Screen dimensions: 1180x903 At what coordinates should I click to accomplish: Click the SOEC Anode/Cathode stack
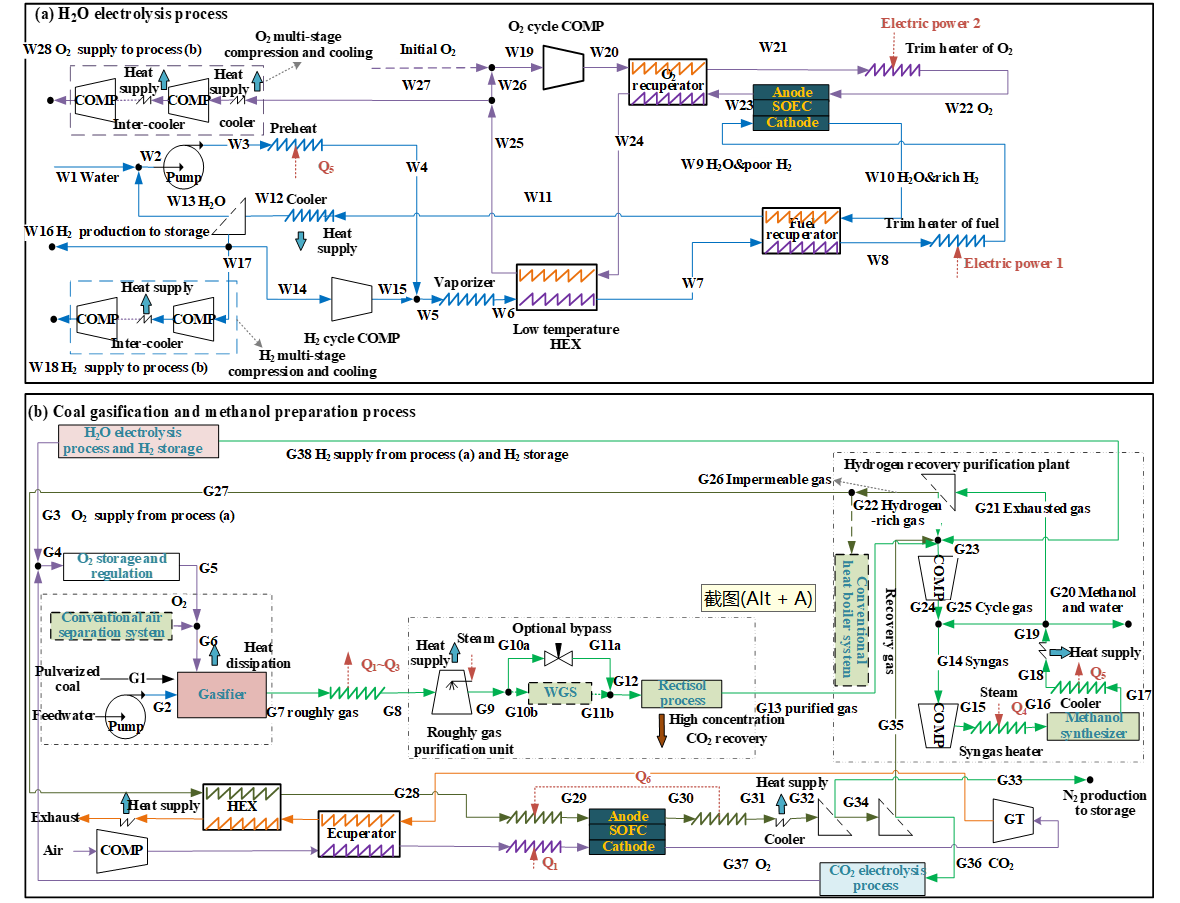793,107
